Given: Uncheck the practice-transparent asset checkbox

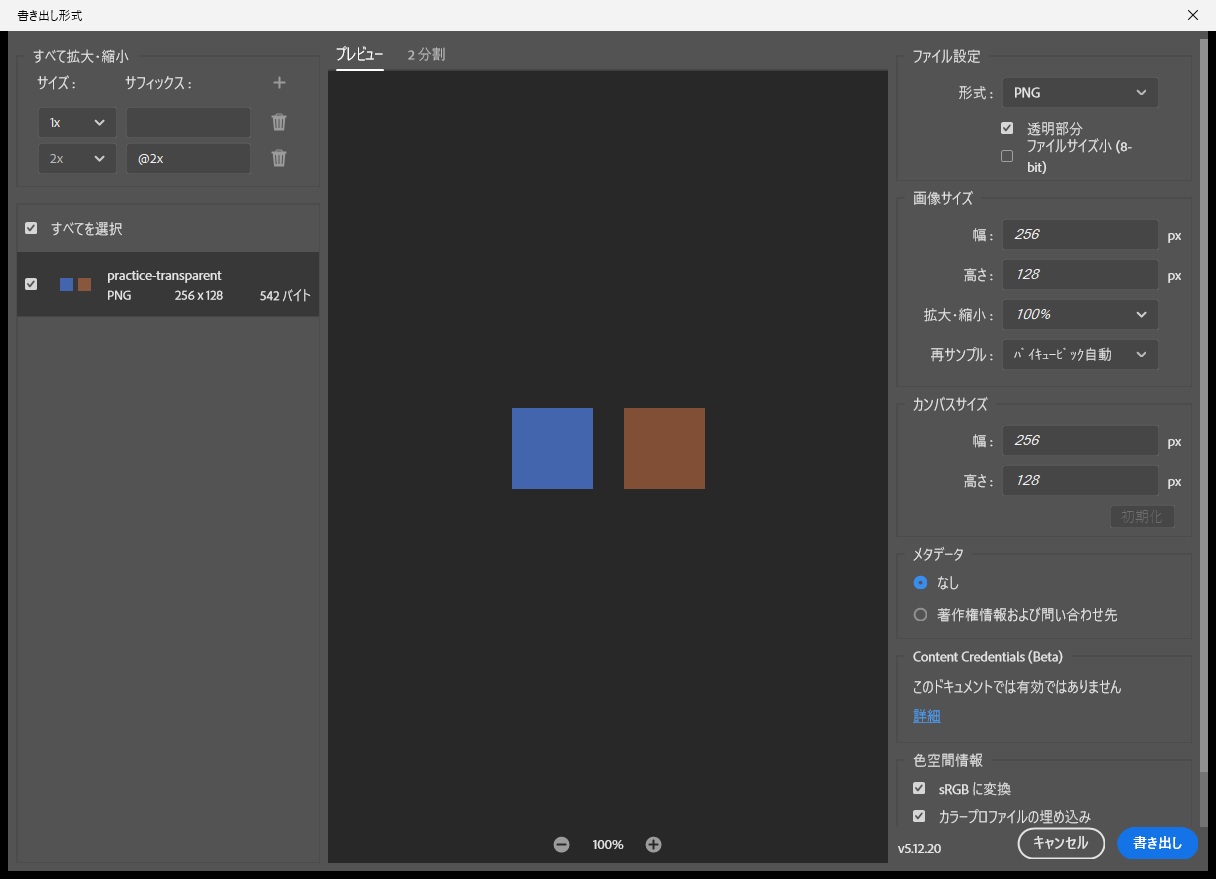Looking at the screenshot, I should coord(31,284).
